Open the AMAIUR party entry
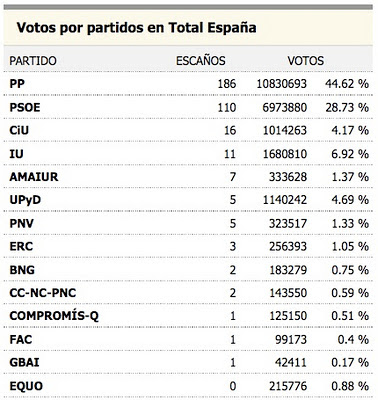Image resolution: width=378 pixels, height=400 pixels. tap(34, 177)
